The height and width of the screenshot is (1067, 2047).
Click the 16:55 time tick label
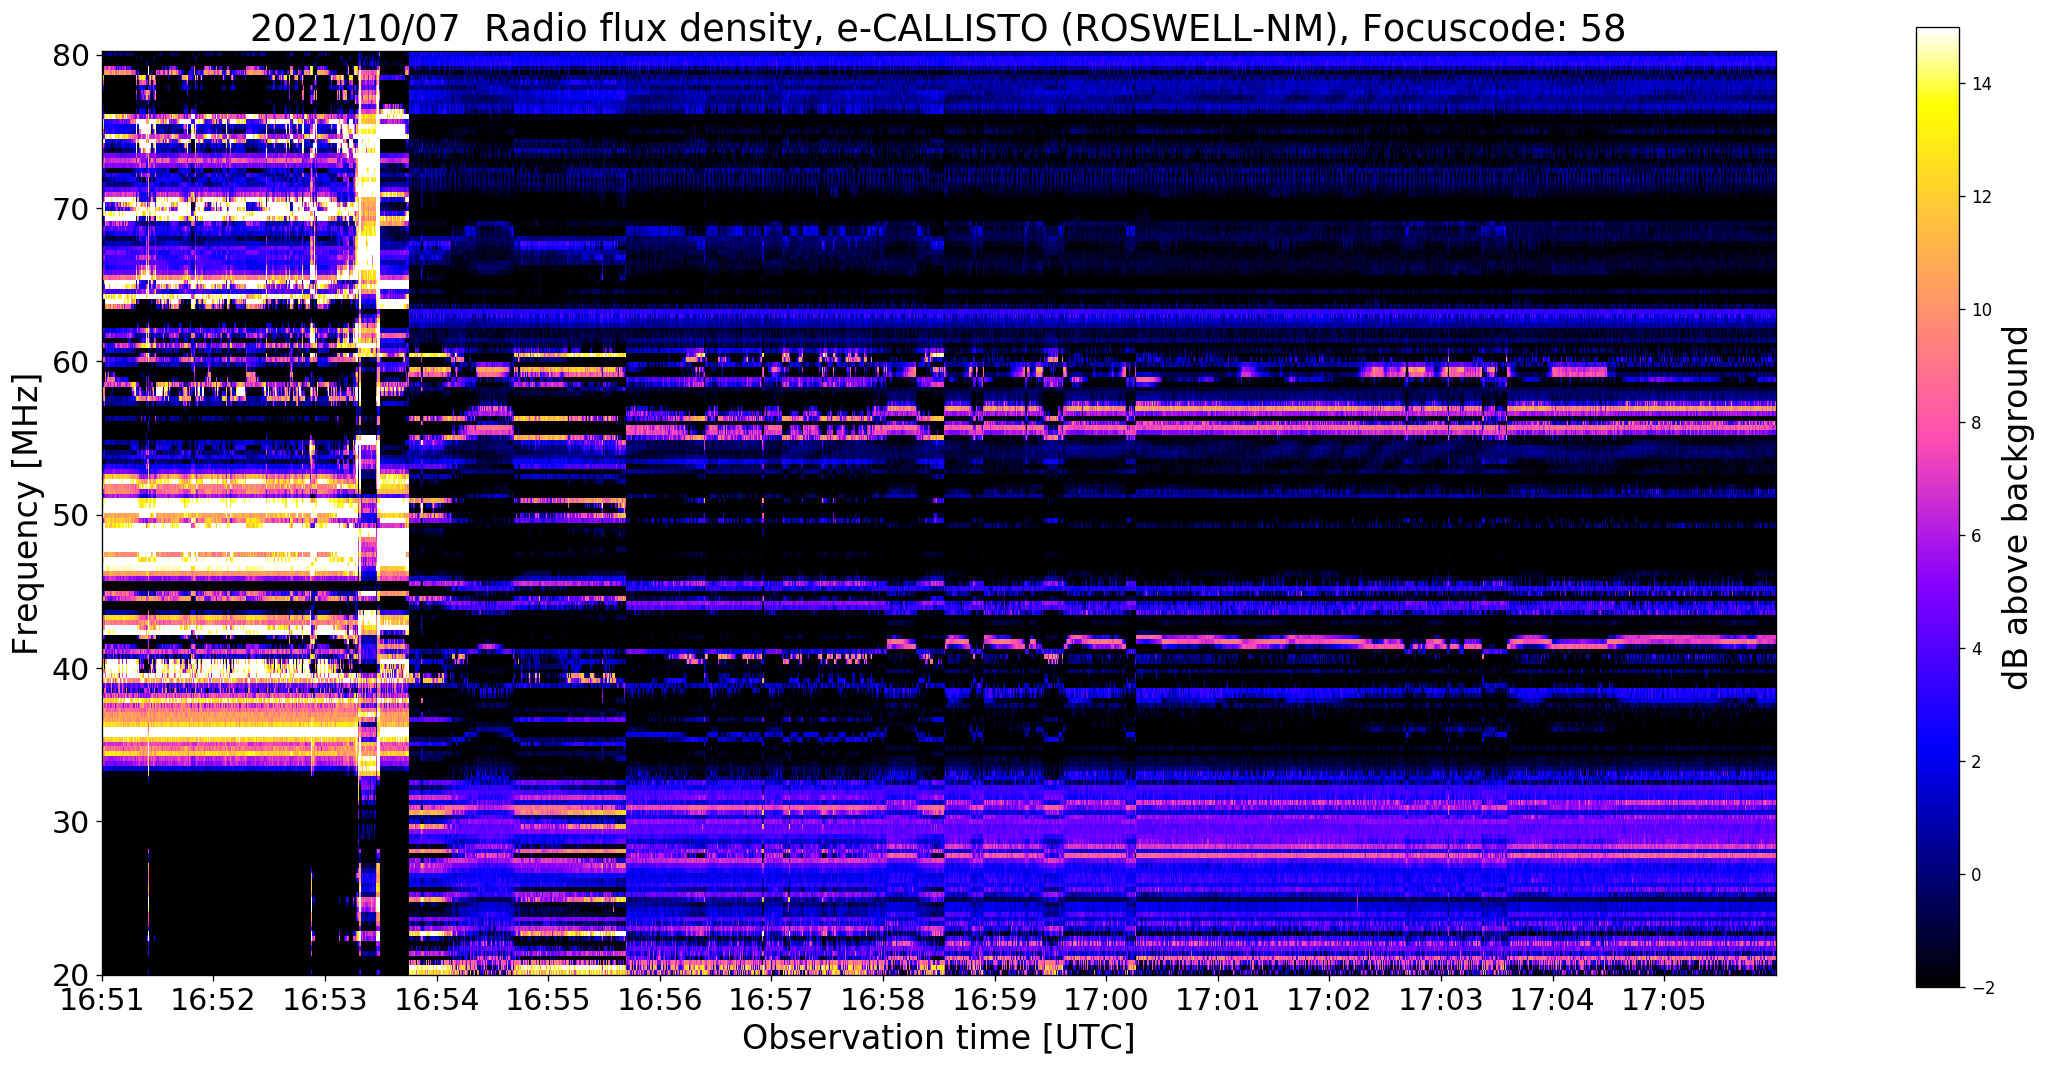548,999
